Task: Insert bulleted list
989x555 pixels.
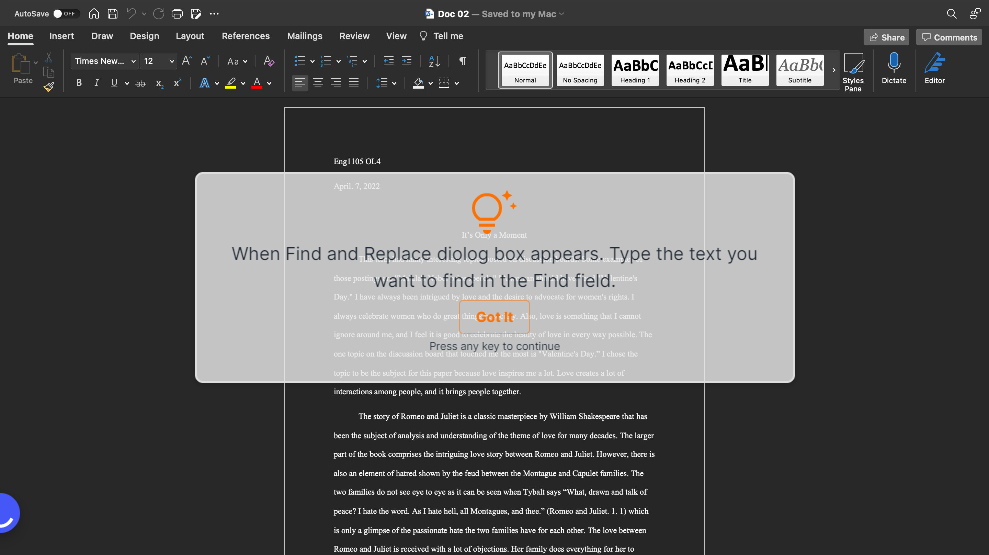Action: pos(300,61)
